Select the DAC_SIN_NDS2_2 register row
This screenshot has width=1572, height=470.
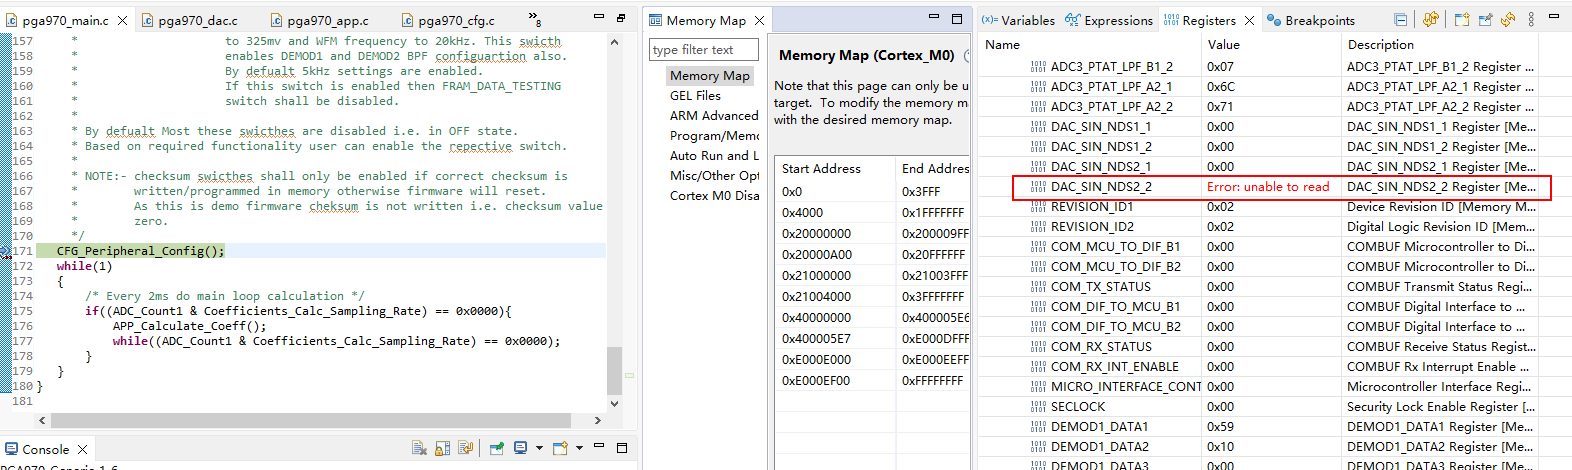(1101, 187)
